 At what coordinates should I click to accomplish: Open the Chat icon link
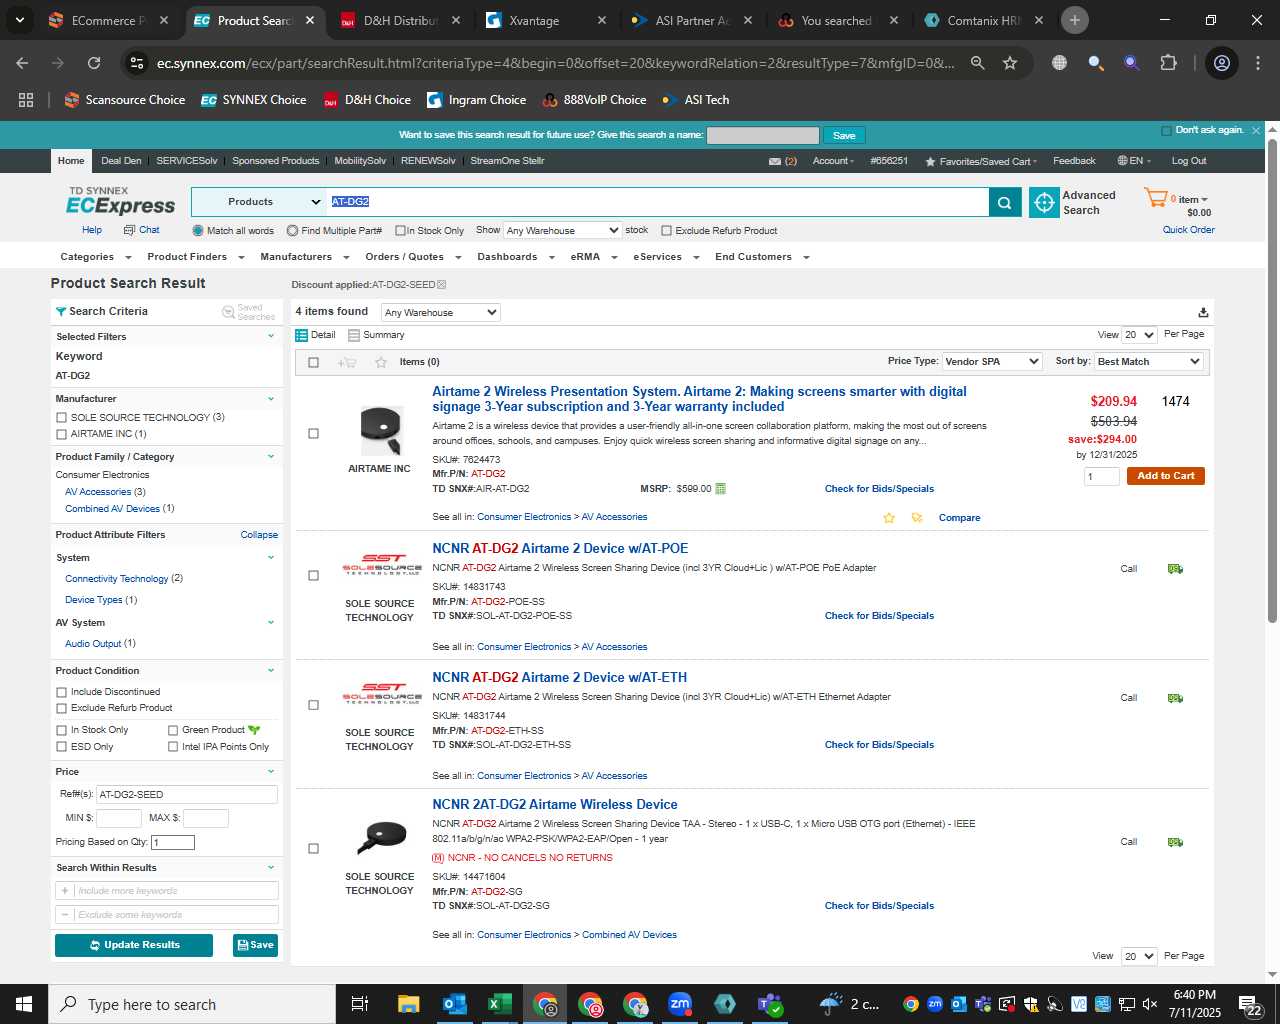tap(141, 230)
